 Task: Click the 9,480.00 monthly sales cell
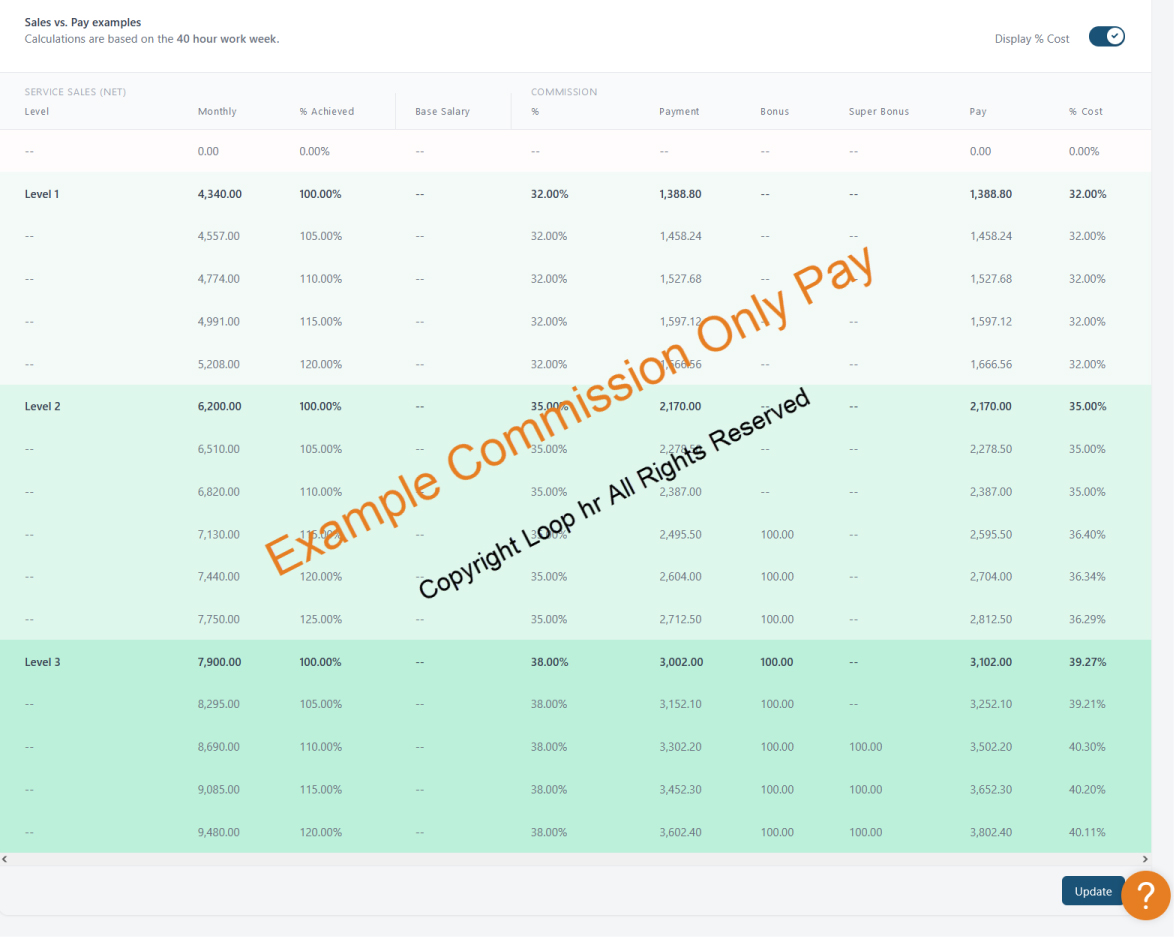click(219, 832)
